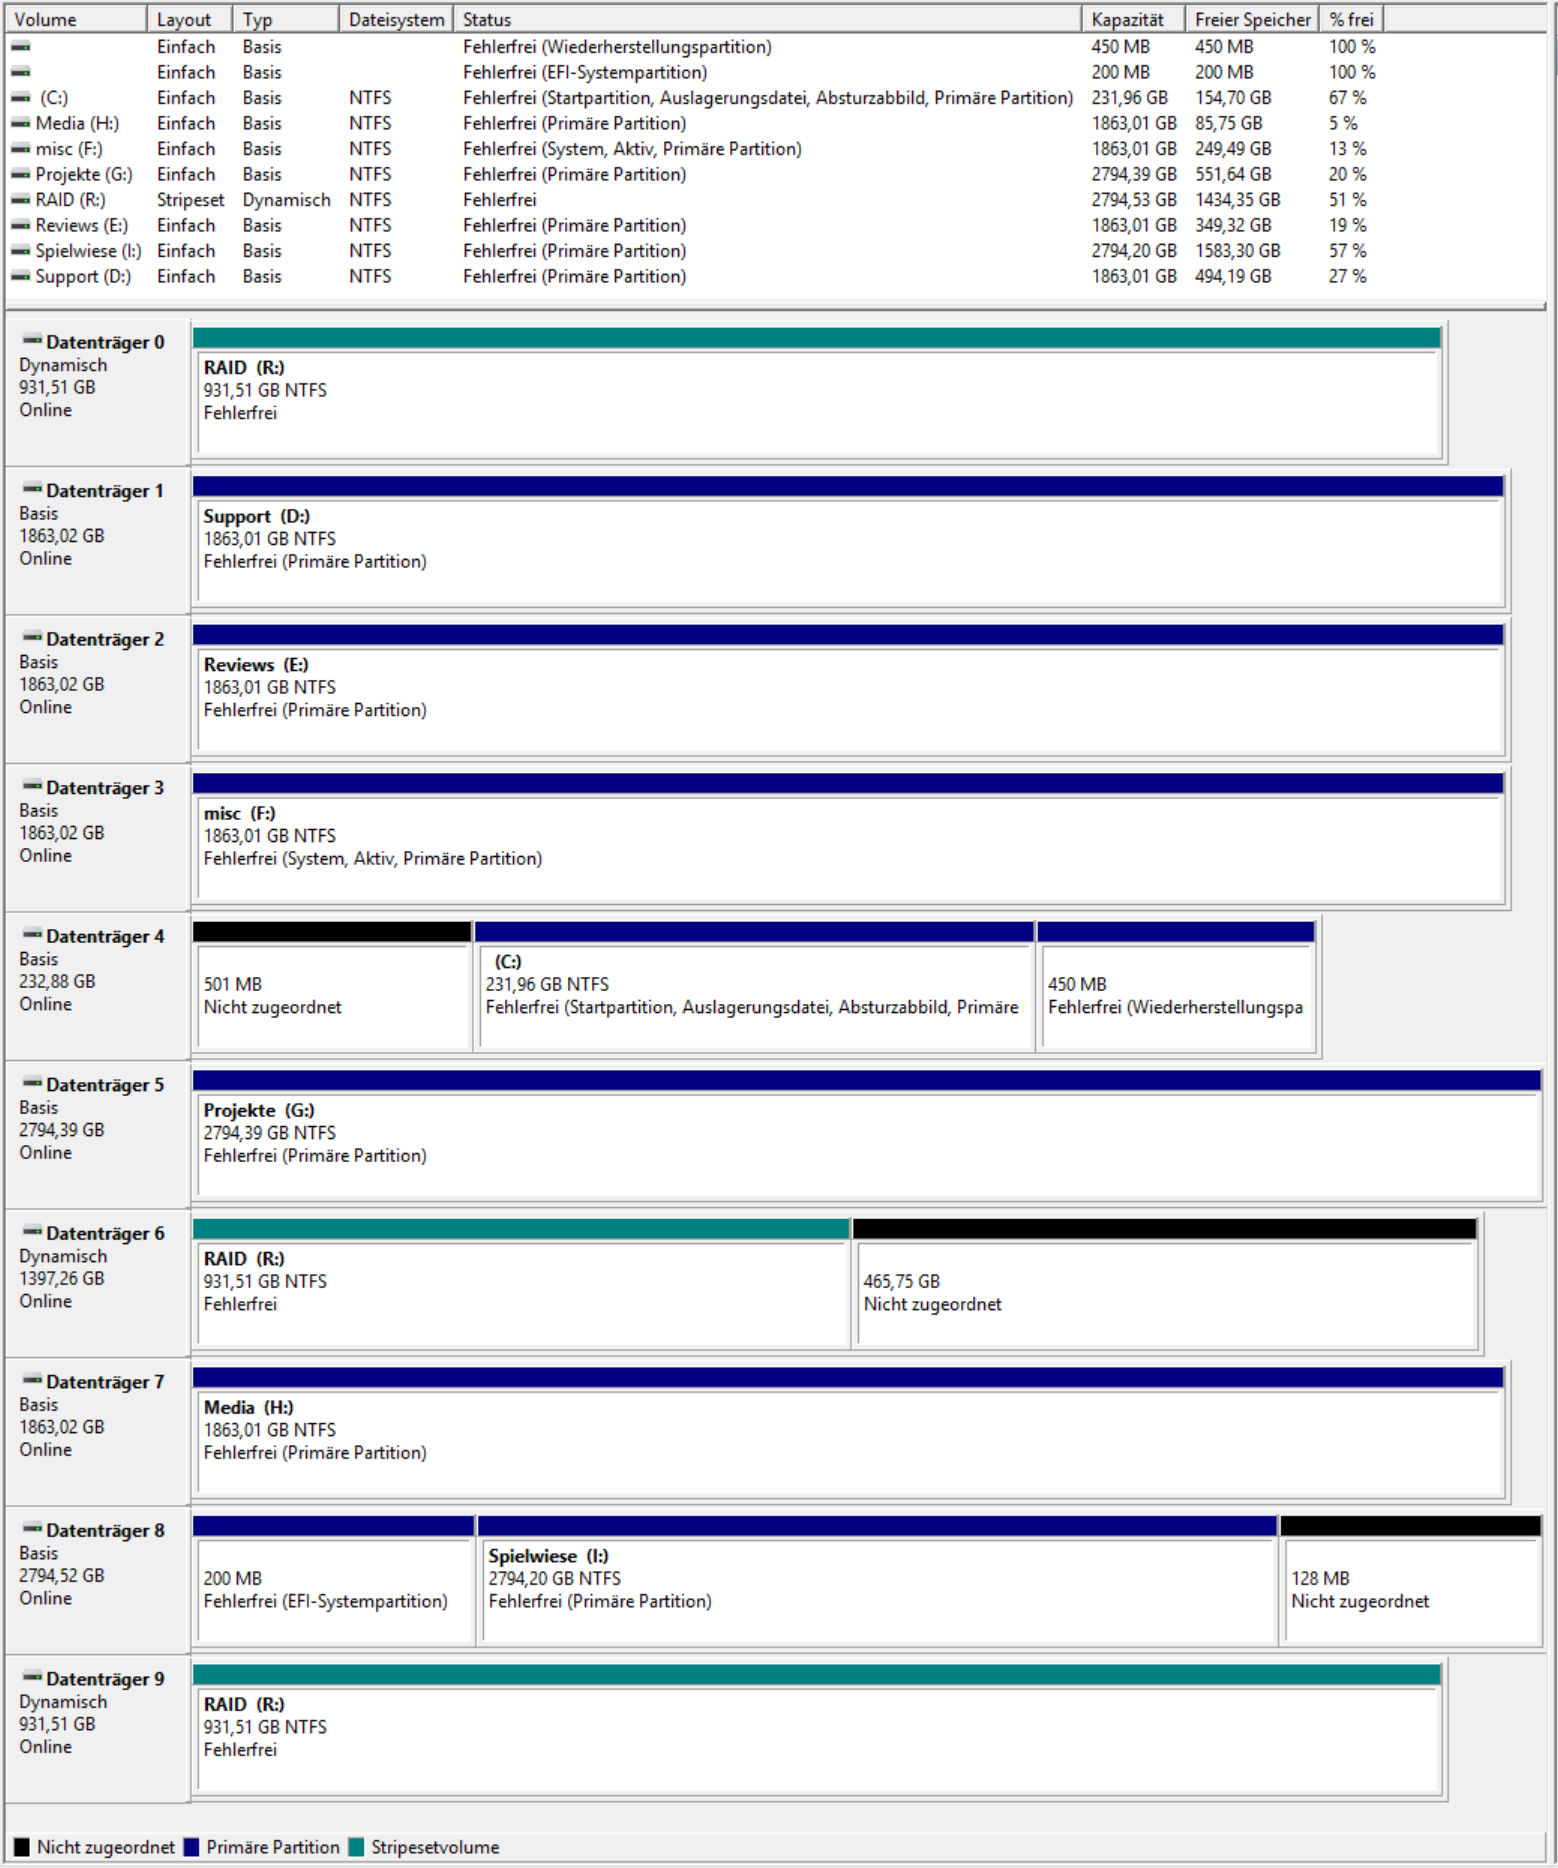Click the "154,70 GB" free space cell
Screen dimensions: 1558x1868
pos(1233,98)
